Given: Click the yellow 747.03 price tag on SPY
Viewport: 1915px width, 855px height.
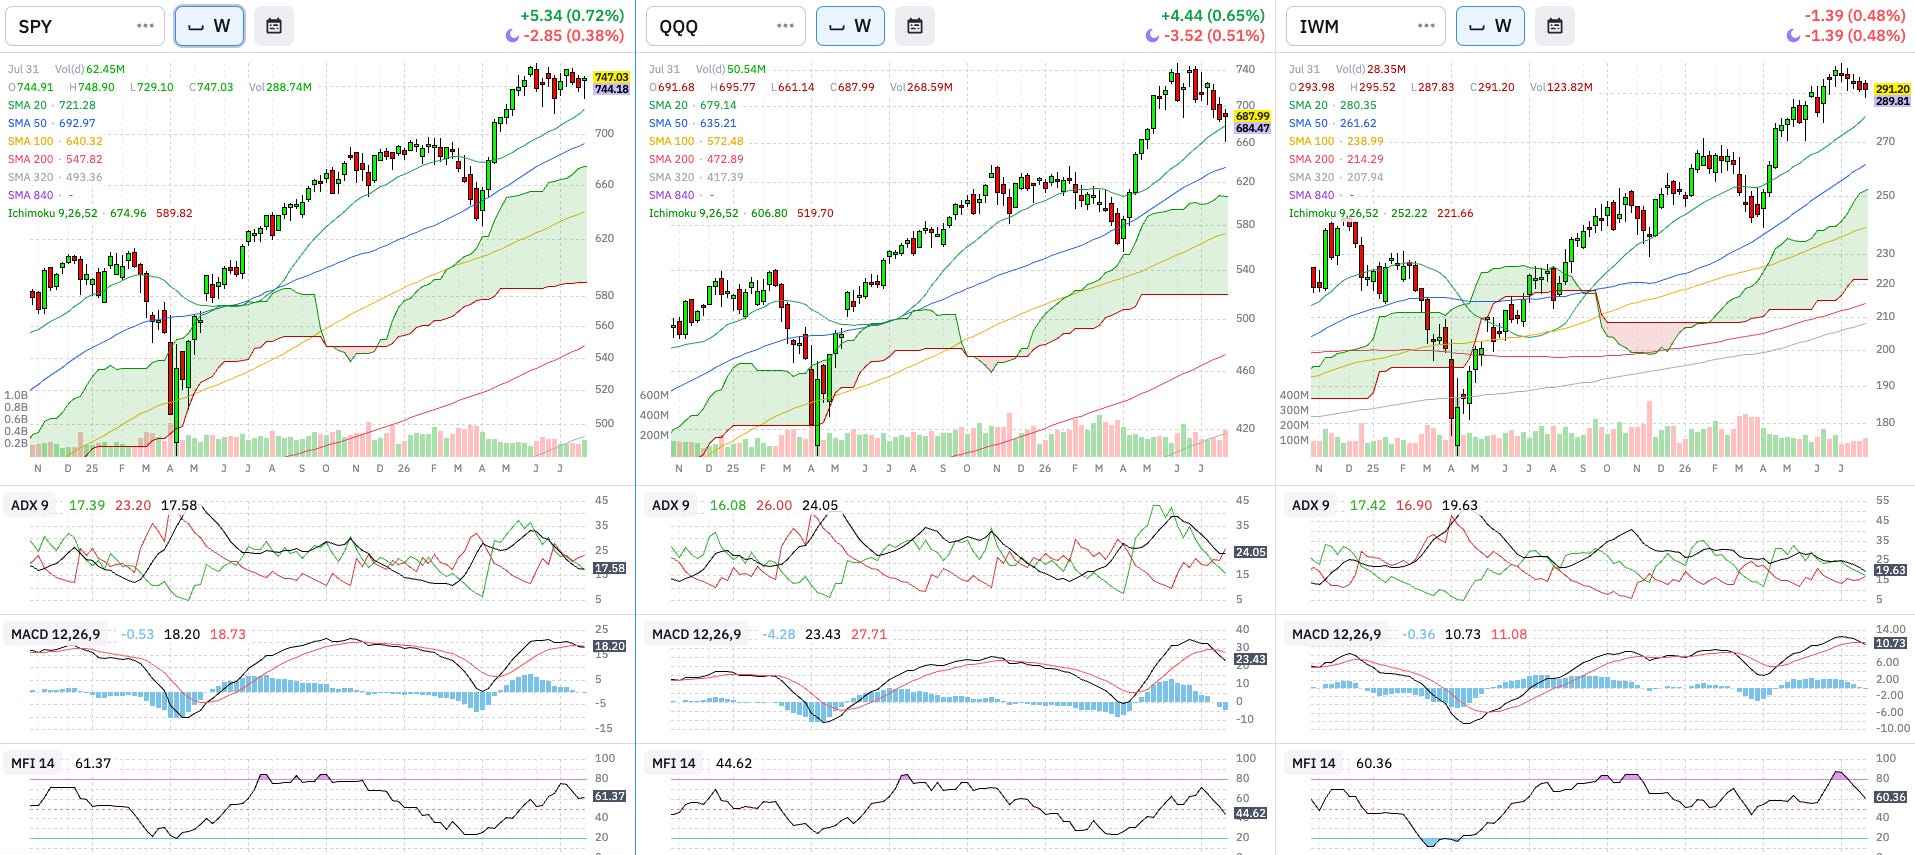Looking at the screenshot, I should coord(611,77).
